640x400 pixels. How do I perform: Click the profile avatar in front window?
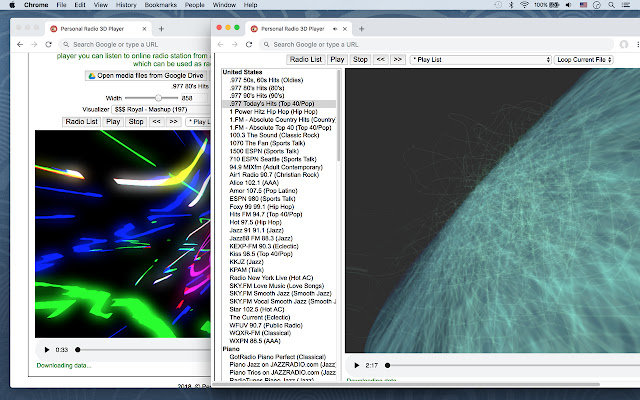pyautogui.click(x=624, y=44)
